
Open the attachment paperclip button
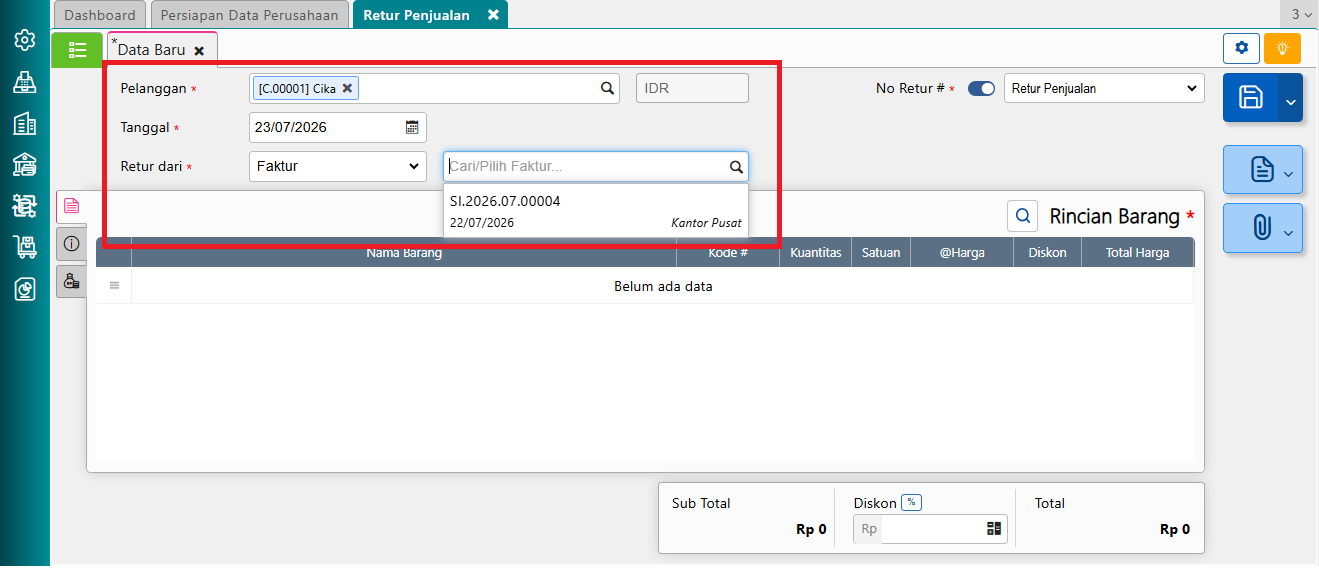pos(1262,228)
